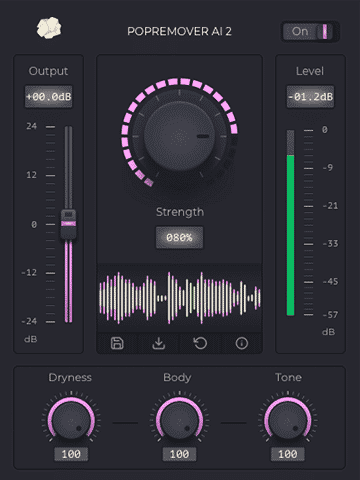Click the load preset download icon
Screen dimensions: 360x480
point(159,343)
